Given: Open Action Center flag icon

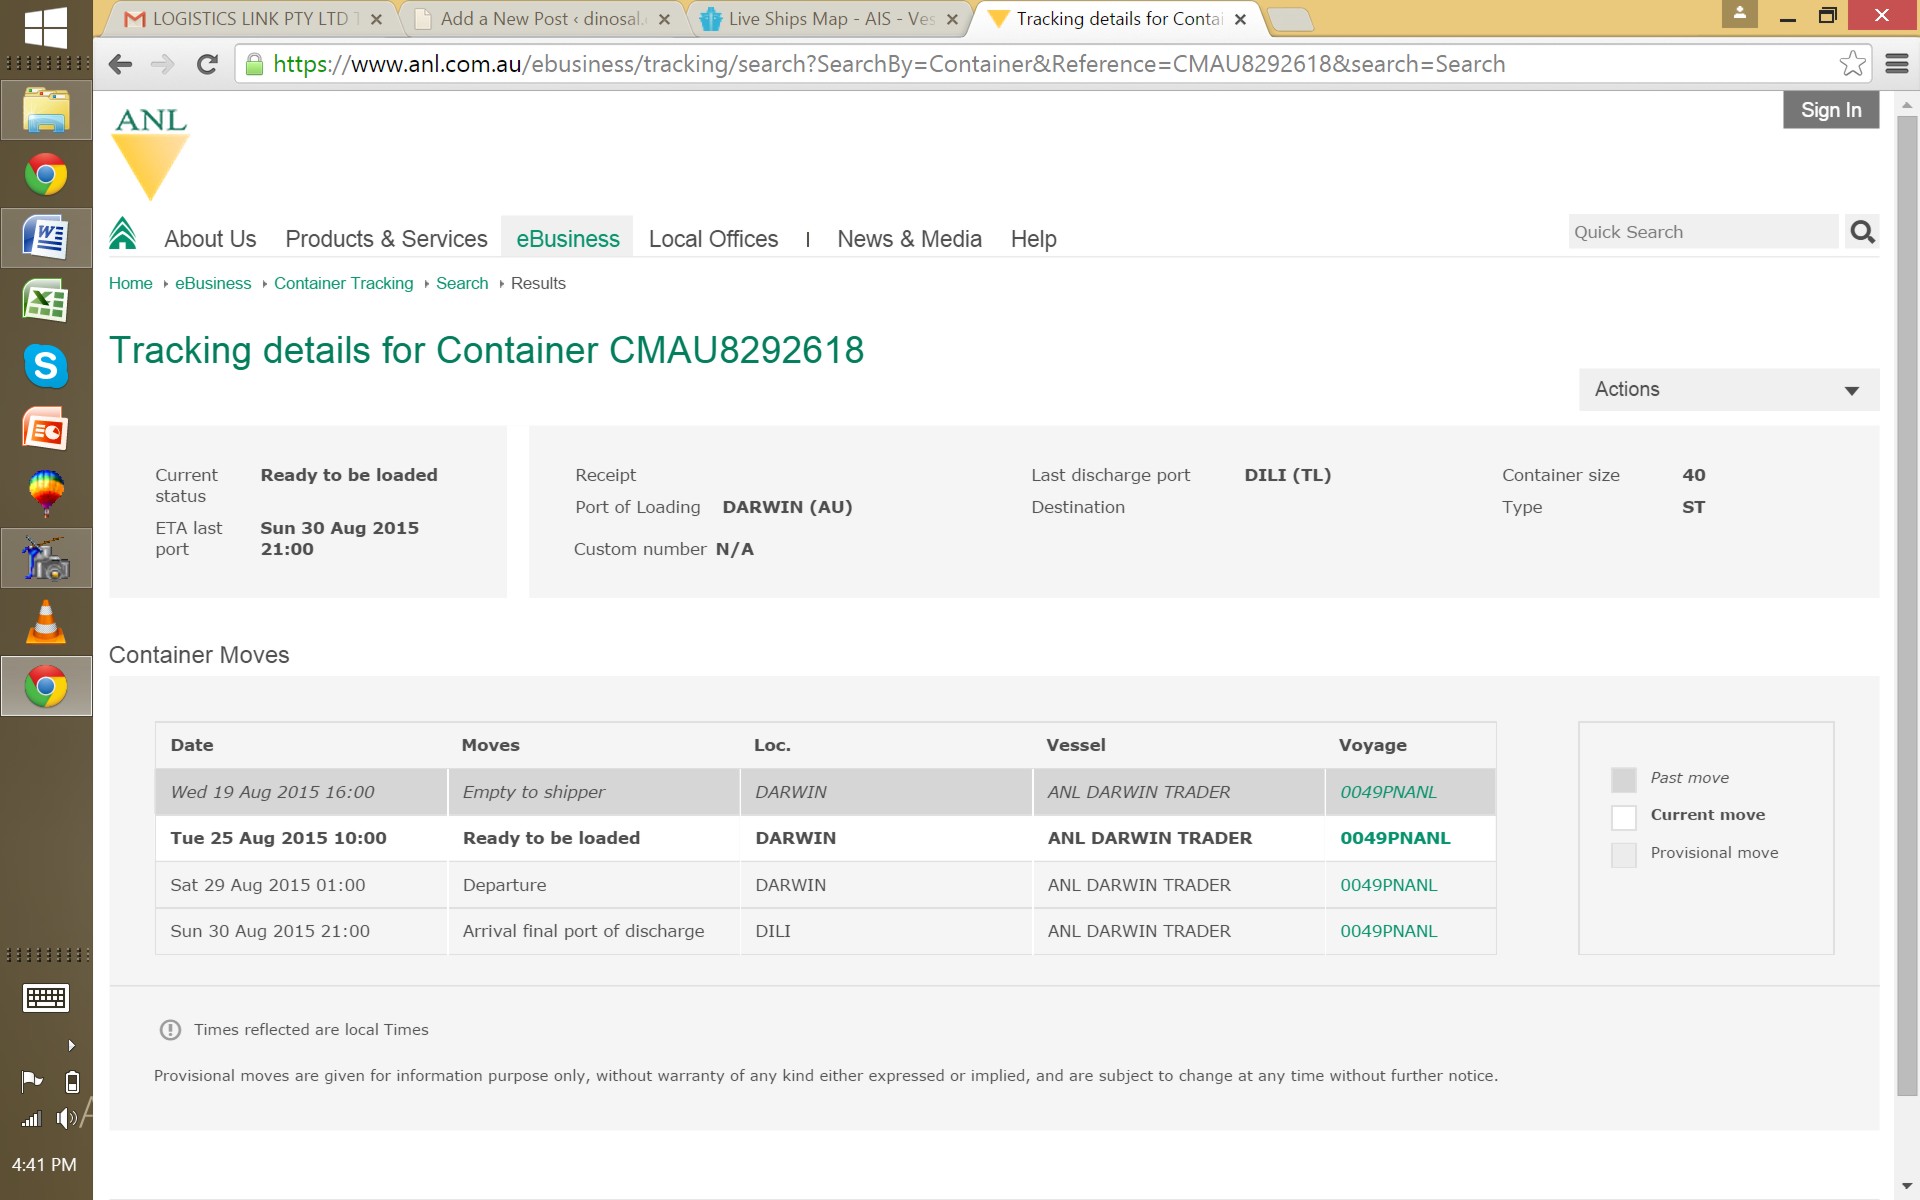Looking at the screenshot, I should coord(31,1081).
